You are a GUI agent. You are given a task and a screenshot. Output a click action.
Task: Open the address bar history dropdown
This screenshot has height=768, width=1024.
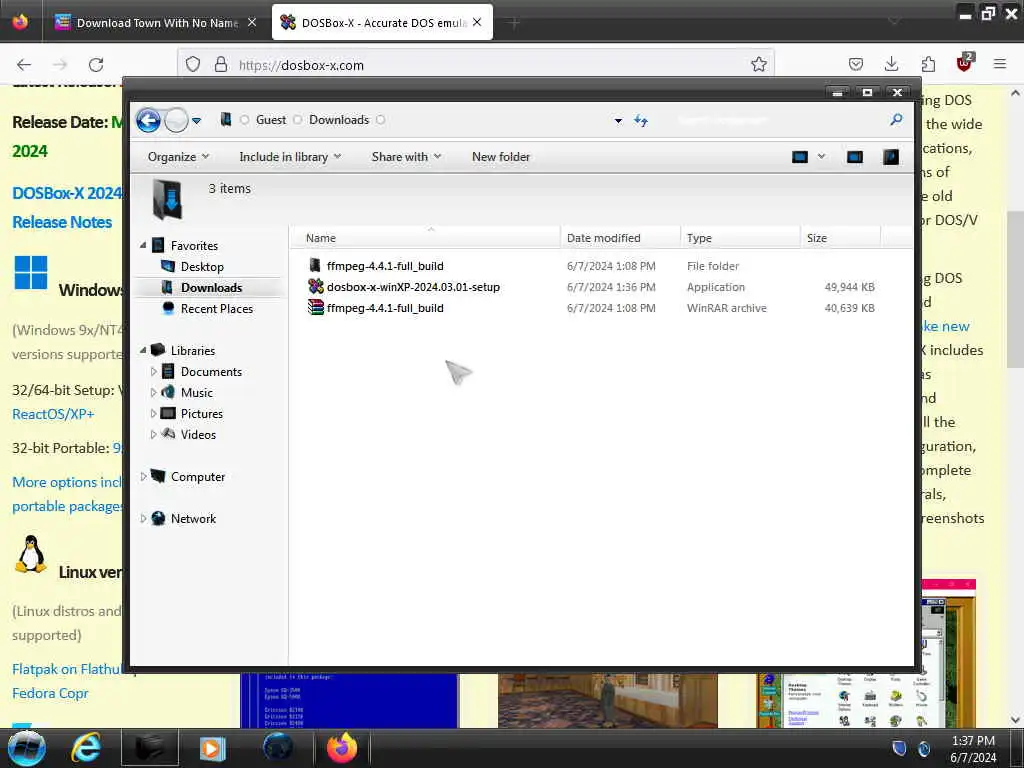click(618, 121)
